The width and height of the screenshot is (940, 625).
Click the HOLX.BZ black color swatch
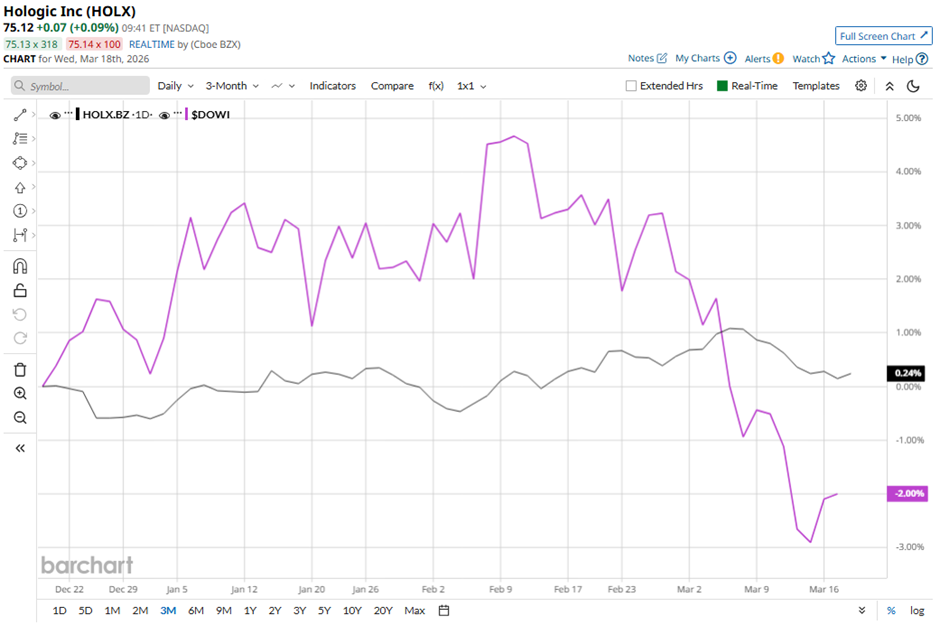[x=77, y=114]
